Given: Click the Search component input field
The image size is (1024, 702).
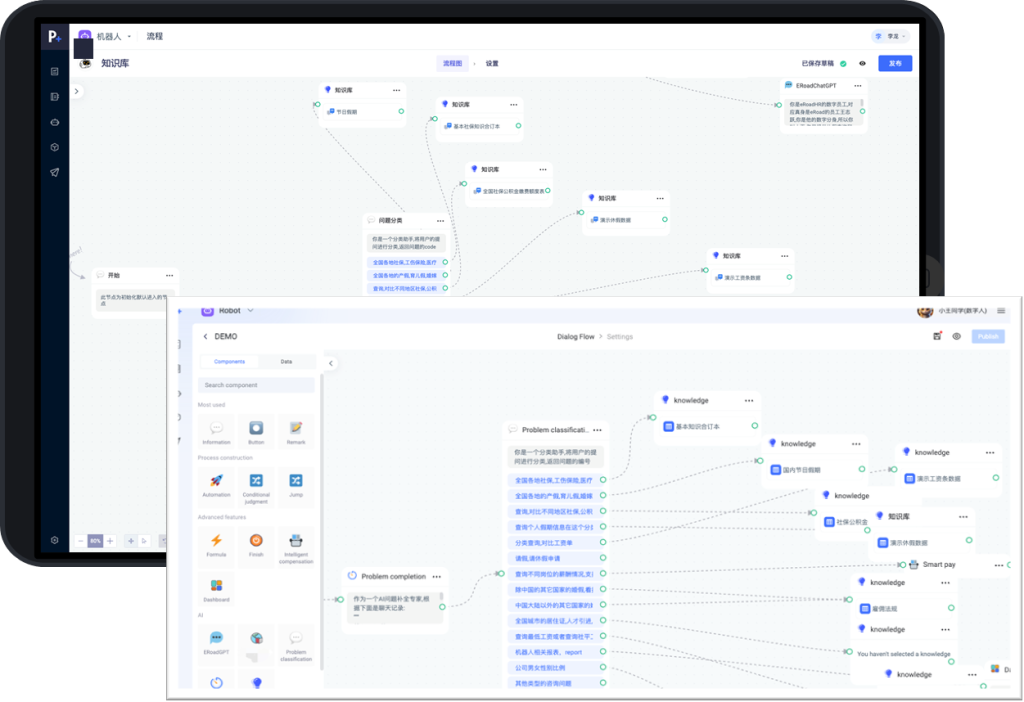Looking at the screenshot, I should point(256,385).
